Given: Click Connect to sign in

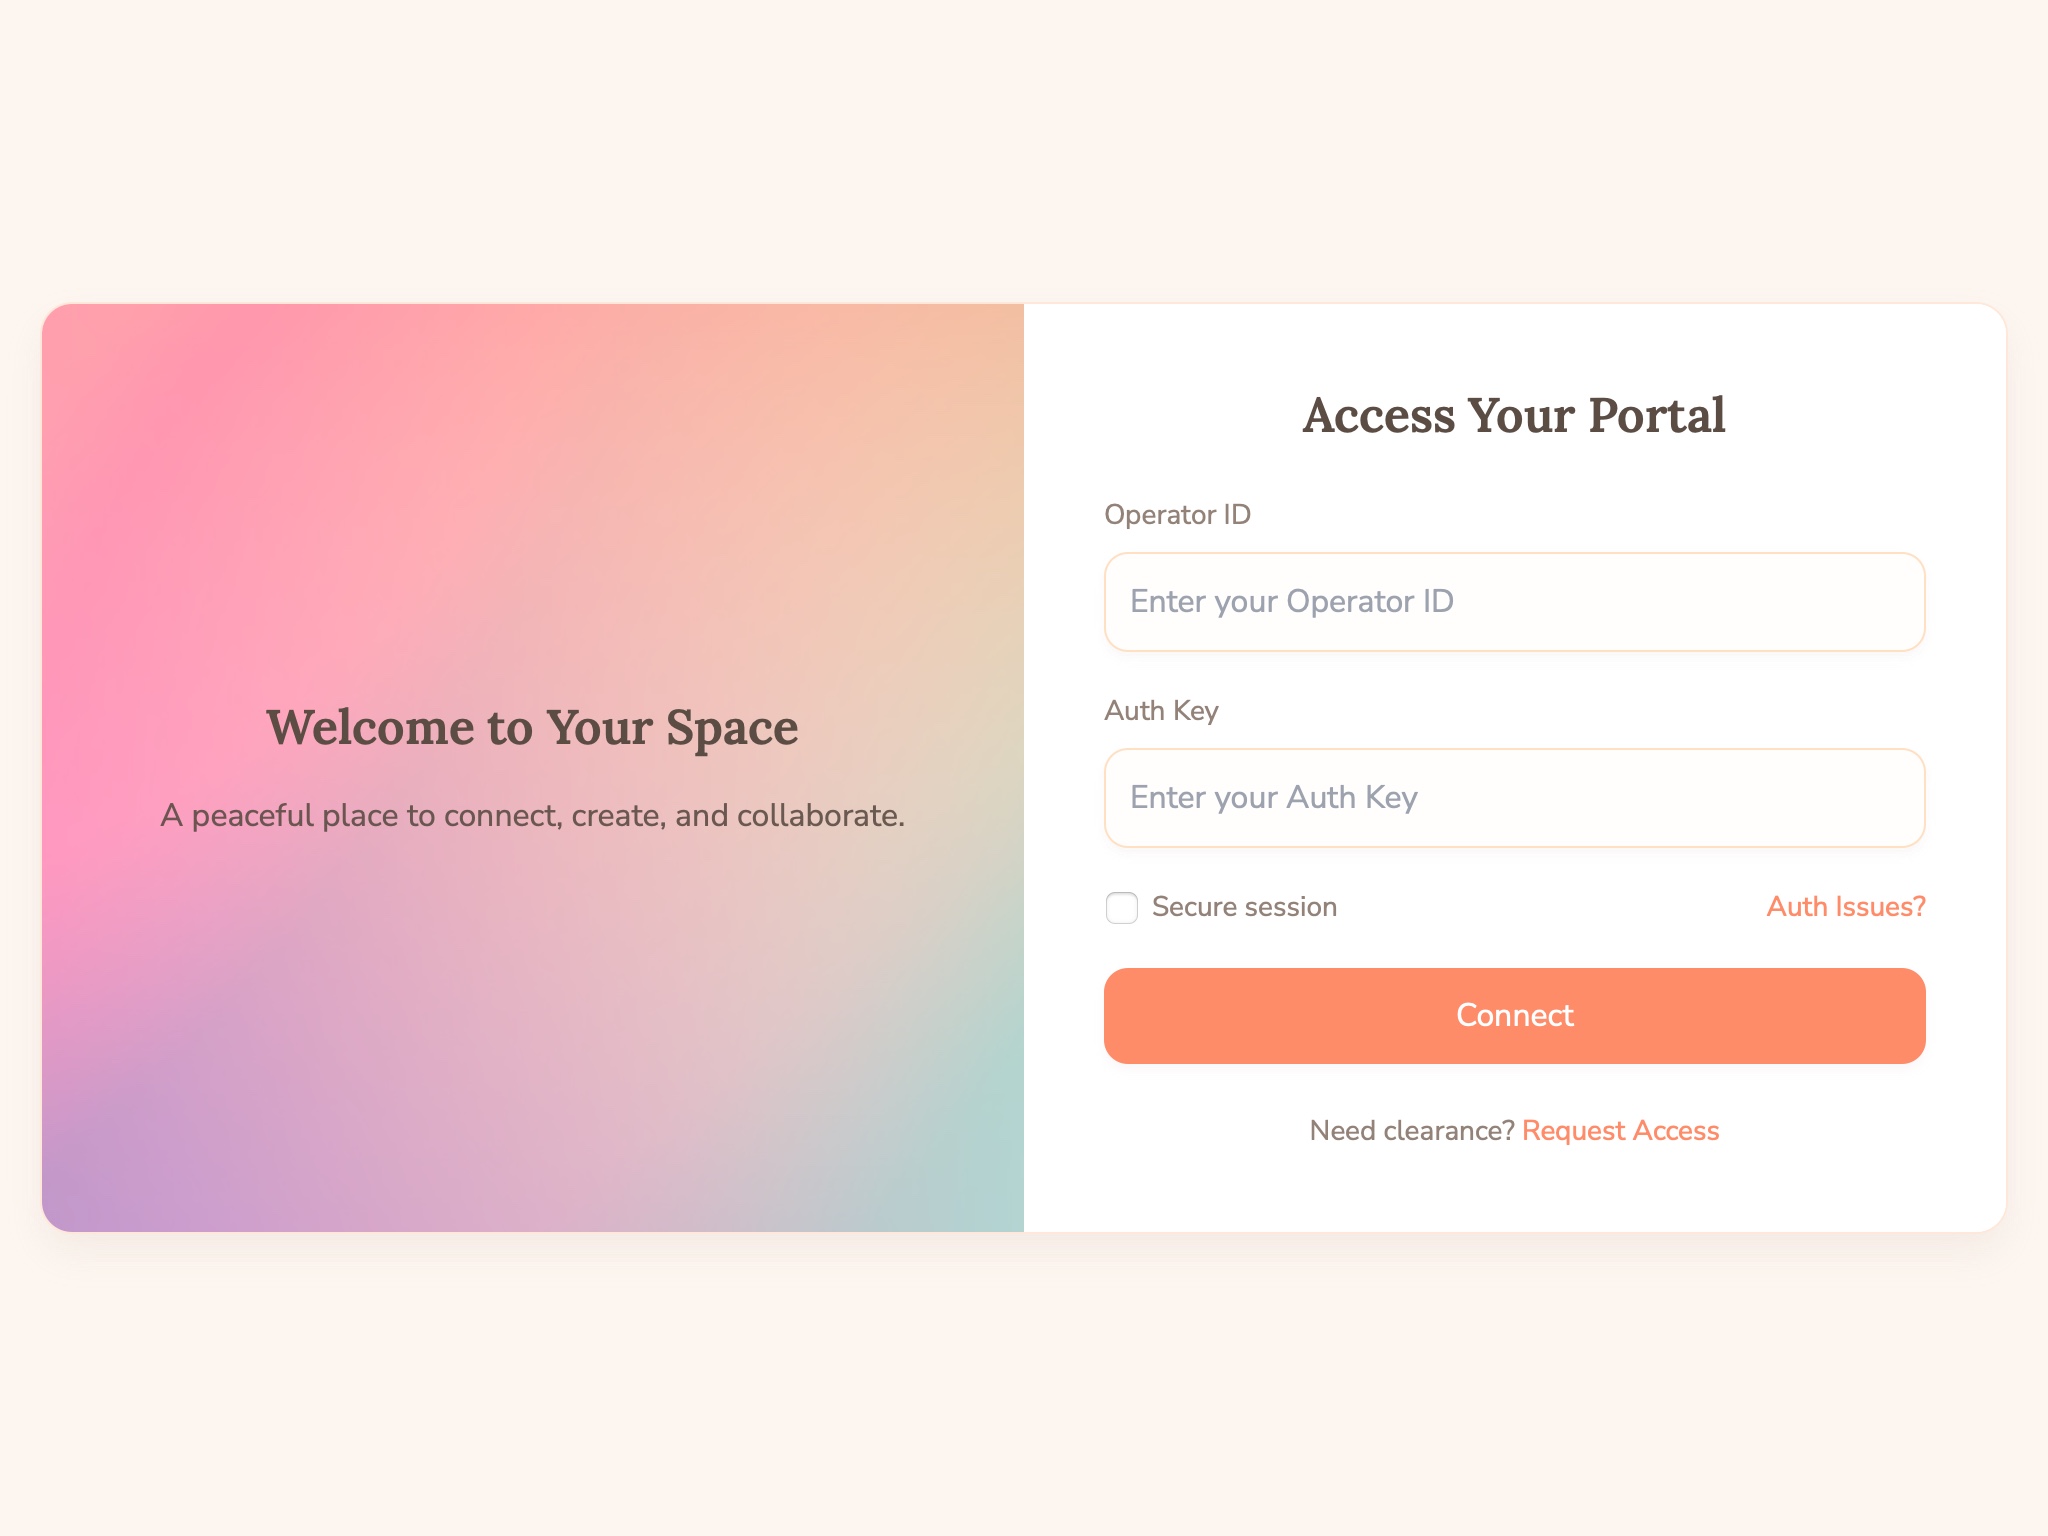Looking at the screenshot, I should (1513, 1015).
